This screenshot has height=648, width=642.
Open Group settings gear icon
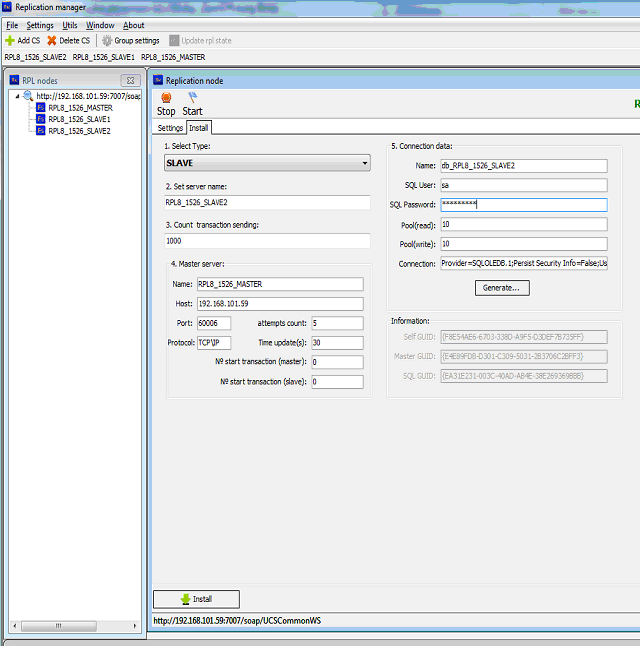pyautogui.click(x=107, y=41)
